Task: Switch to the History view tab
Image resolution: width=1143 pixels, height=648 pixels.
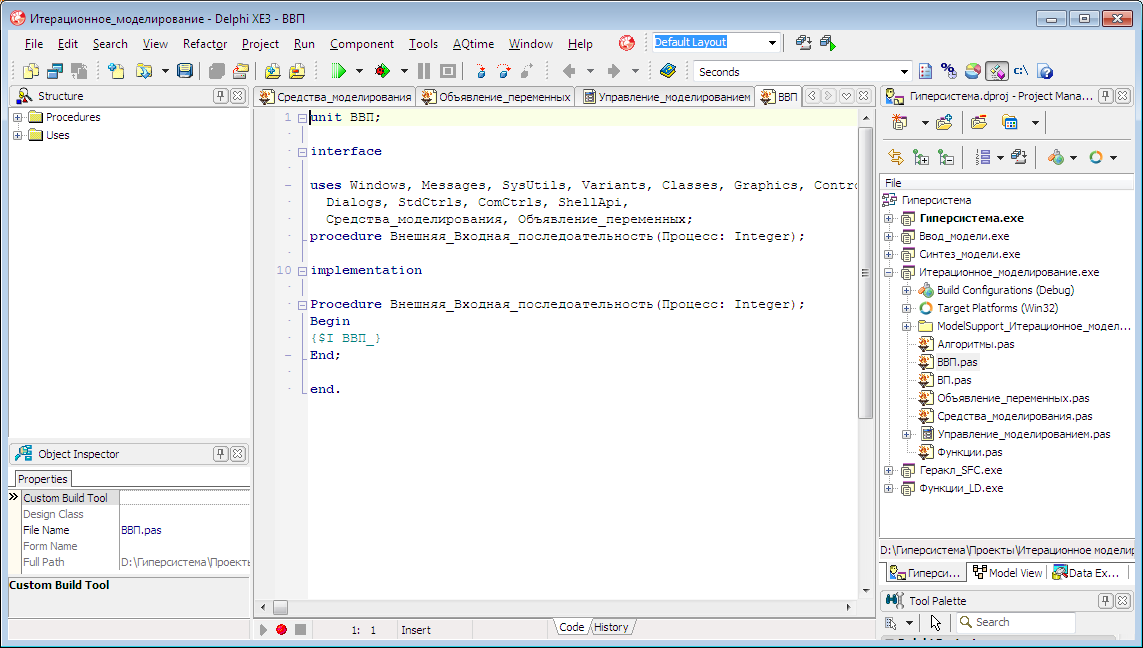Action: pyautogui.click(x=611, y=627)
